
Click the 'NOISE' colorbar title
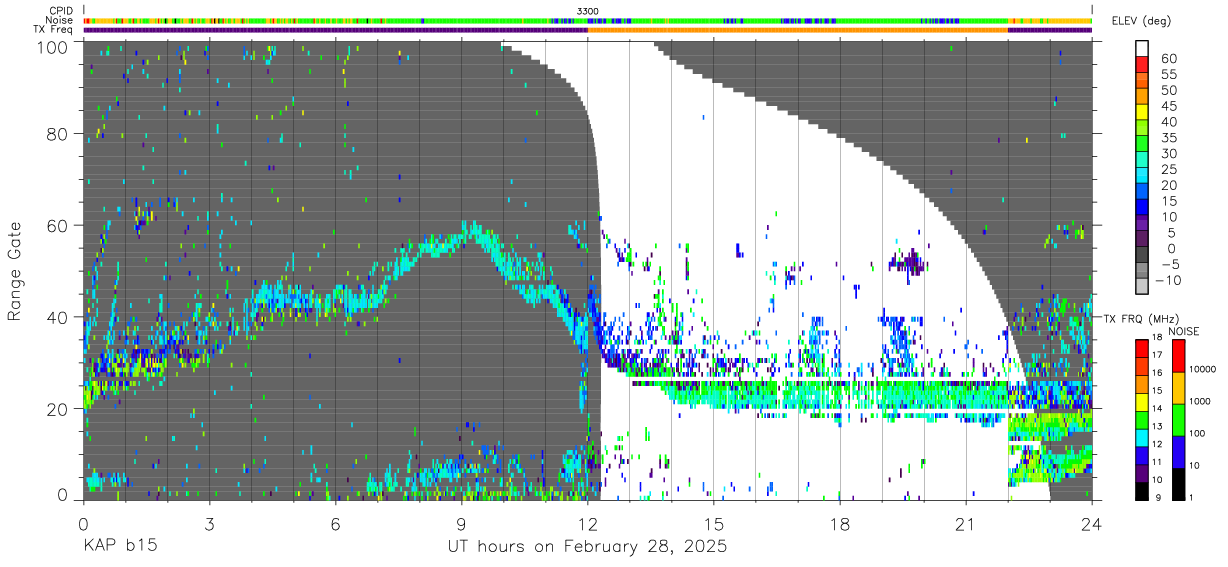tap(1183, 331)
